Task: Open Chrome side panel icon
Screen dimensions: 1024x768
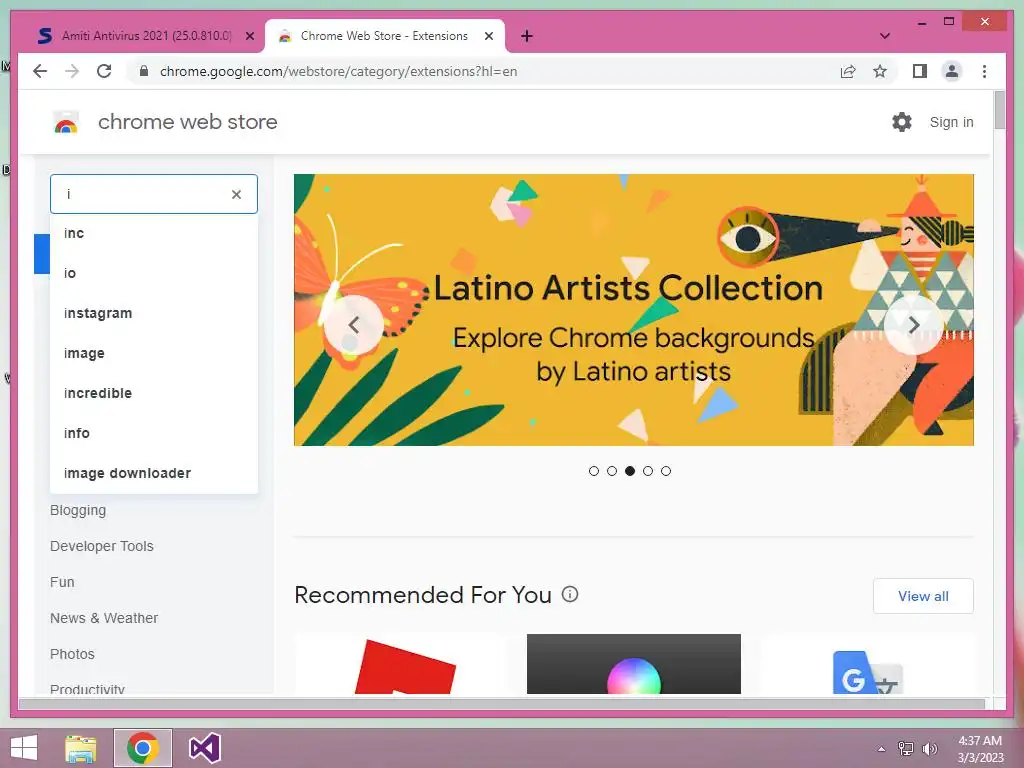Action: coord(920,71)
